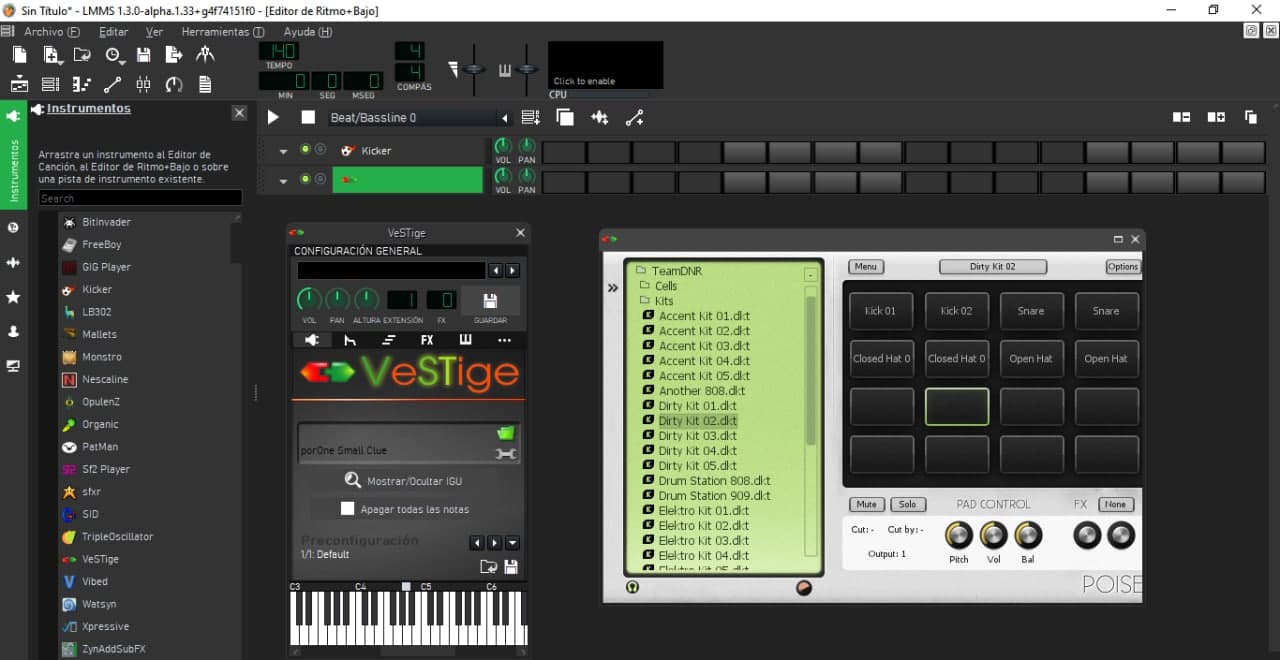1280x660 pixels.
Task: Expand the Cells folder in Poise browser
Action: pyautogui.click(x=644, y=286)
